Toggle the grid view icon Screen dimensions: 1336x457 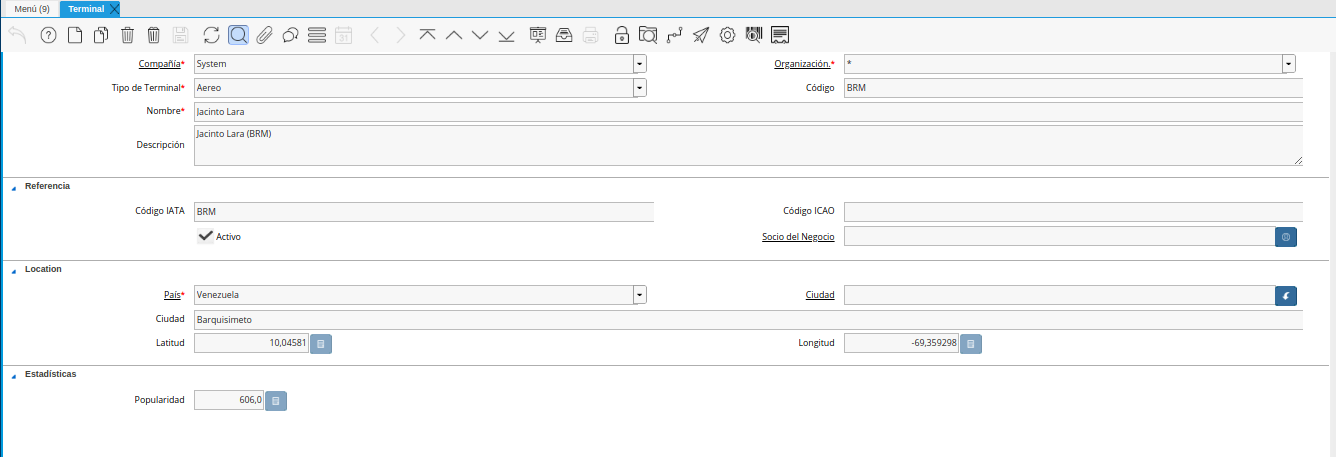317,35
